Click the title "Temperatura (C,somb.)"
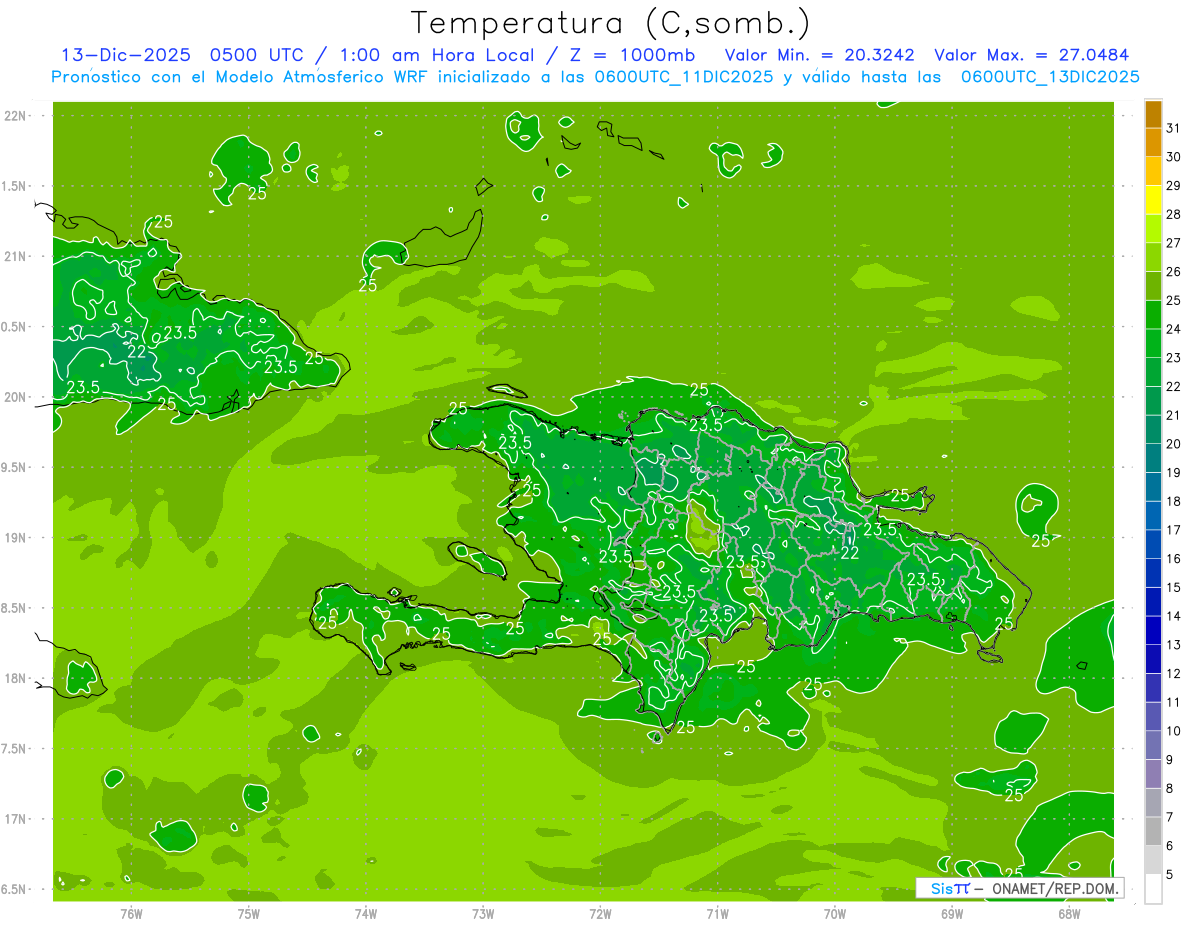The image size is (1200, 927). click(x=610, y=23)
